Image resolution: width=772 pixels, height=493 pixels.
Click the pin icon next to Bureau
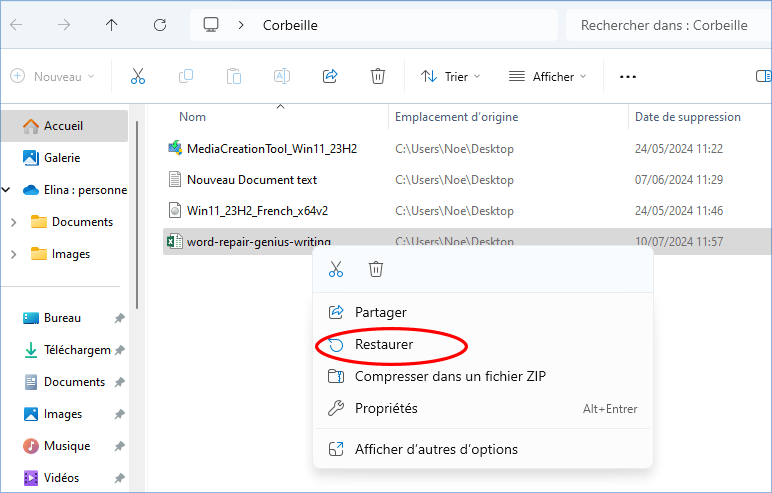119,318
